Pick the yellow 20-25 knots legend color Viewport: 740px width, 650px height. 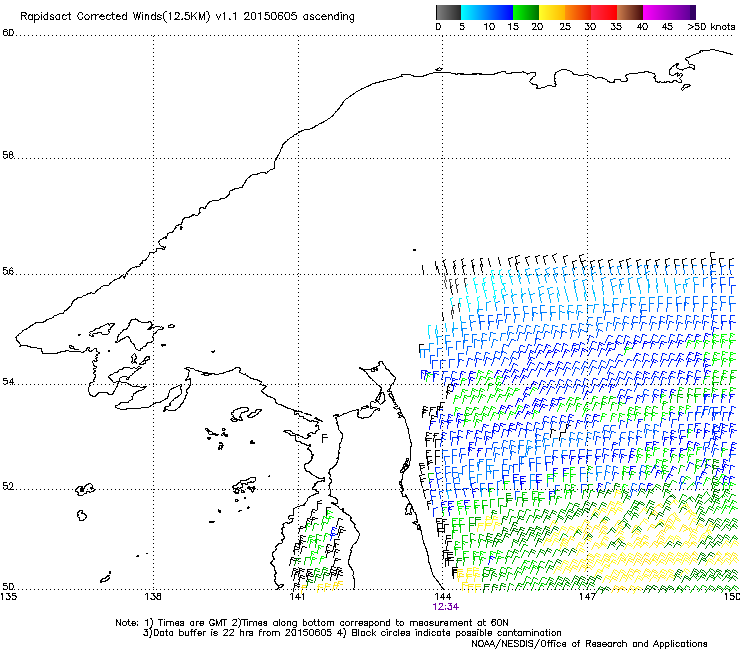(552, 12)
